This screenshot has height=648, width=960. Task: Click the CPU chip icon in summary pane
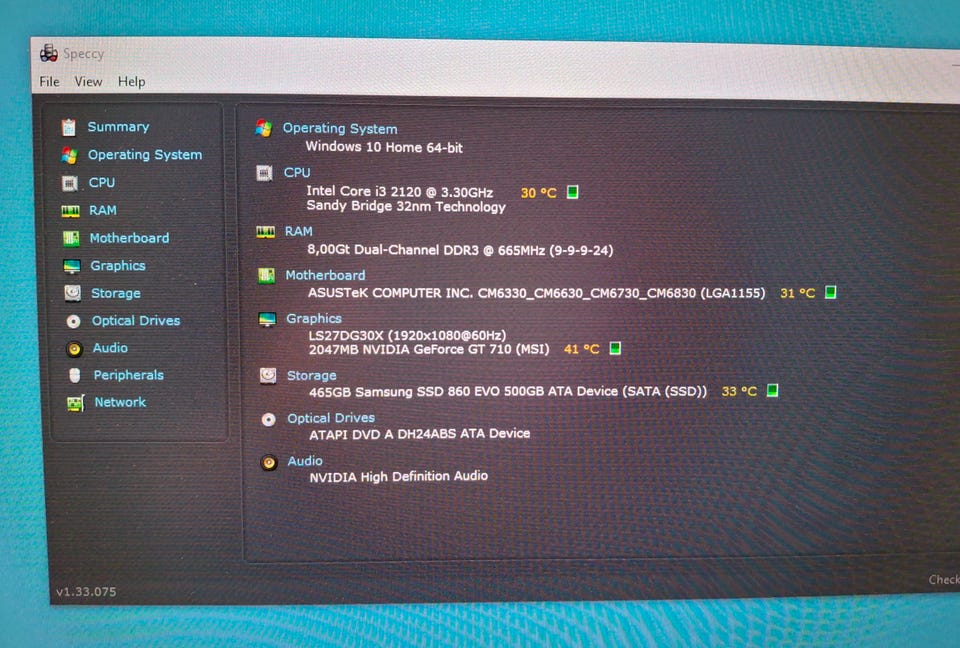pos(264,173)
